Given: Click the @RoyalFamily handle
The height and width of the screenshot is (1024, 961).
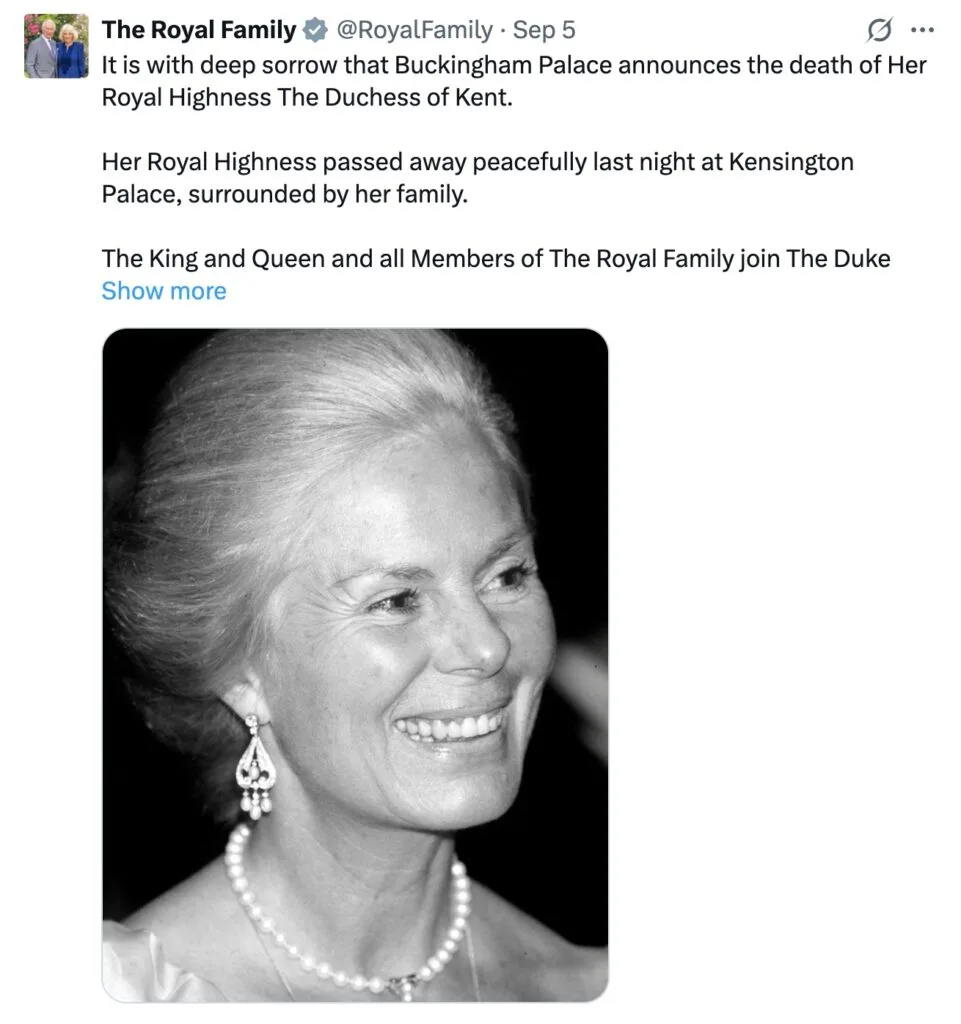Looking at the screenshot, I should click(415, 30).
